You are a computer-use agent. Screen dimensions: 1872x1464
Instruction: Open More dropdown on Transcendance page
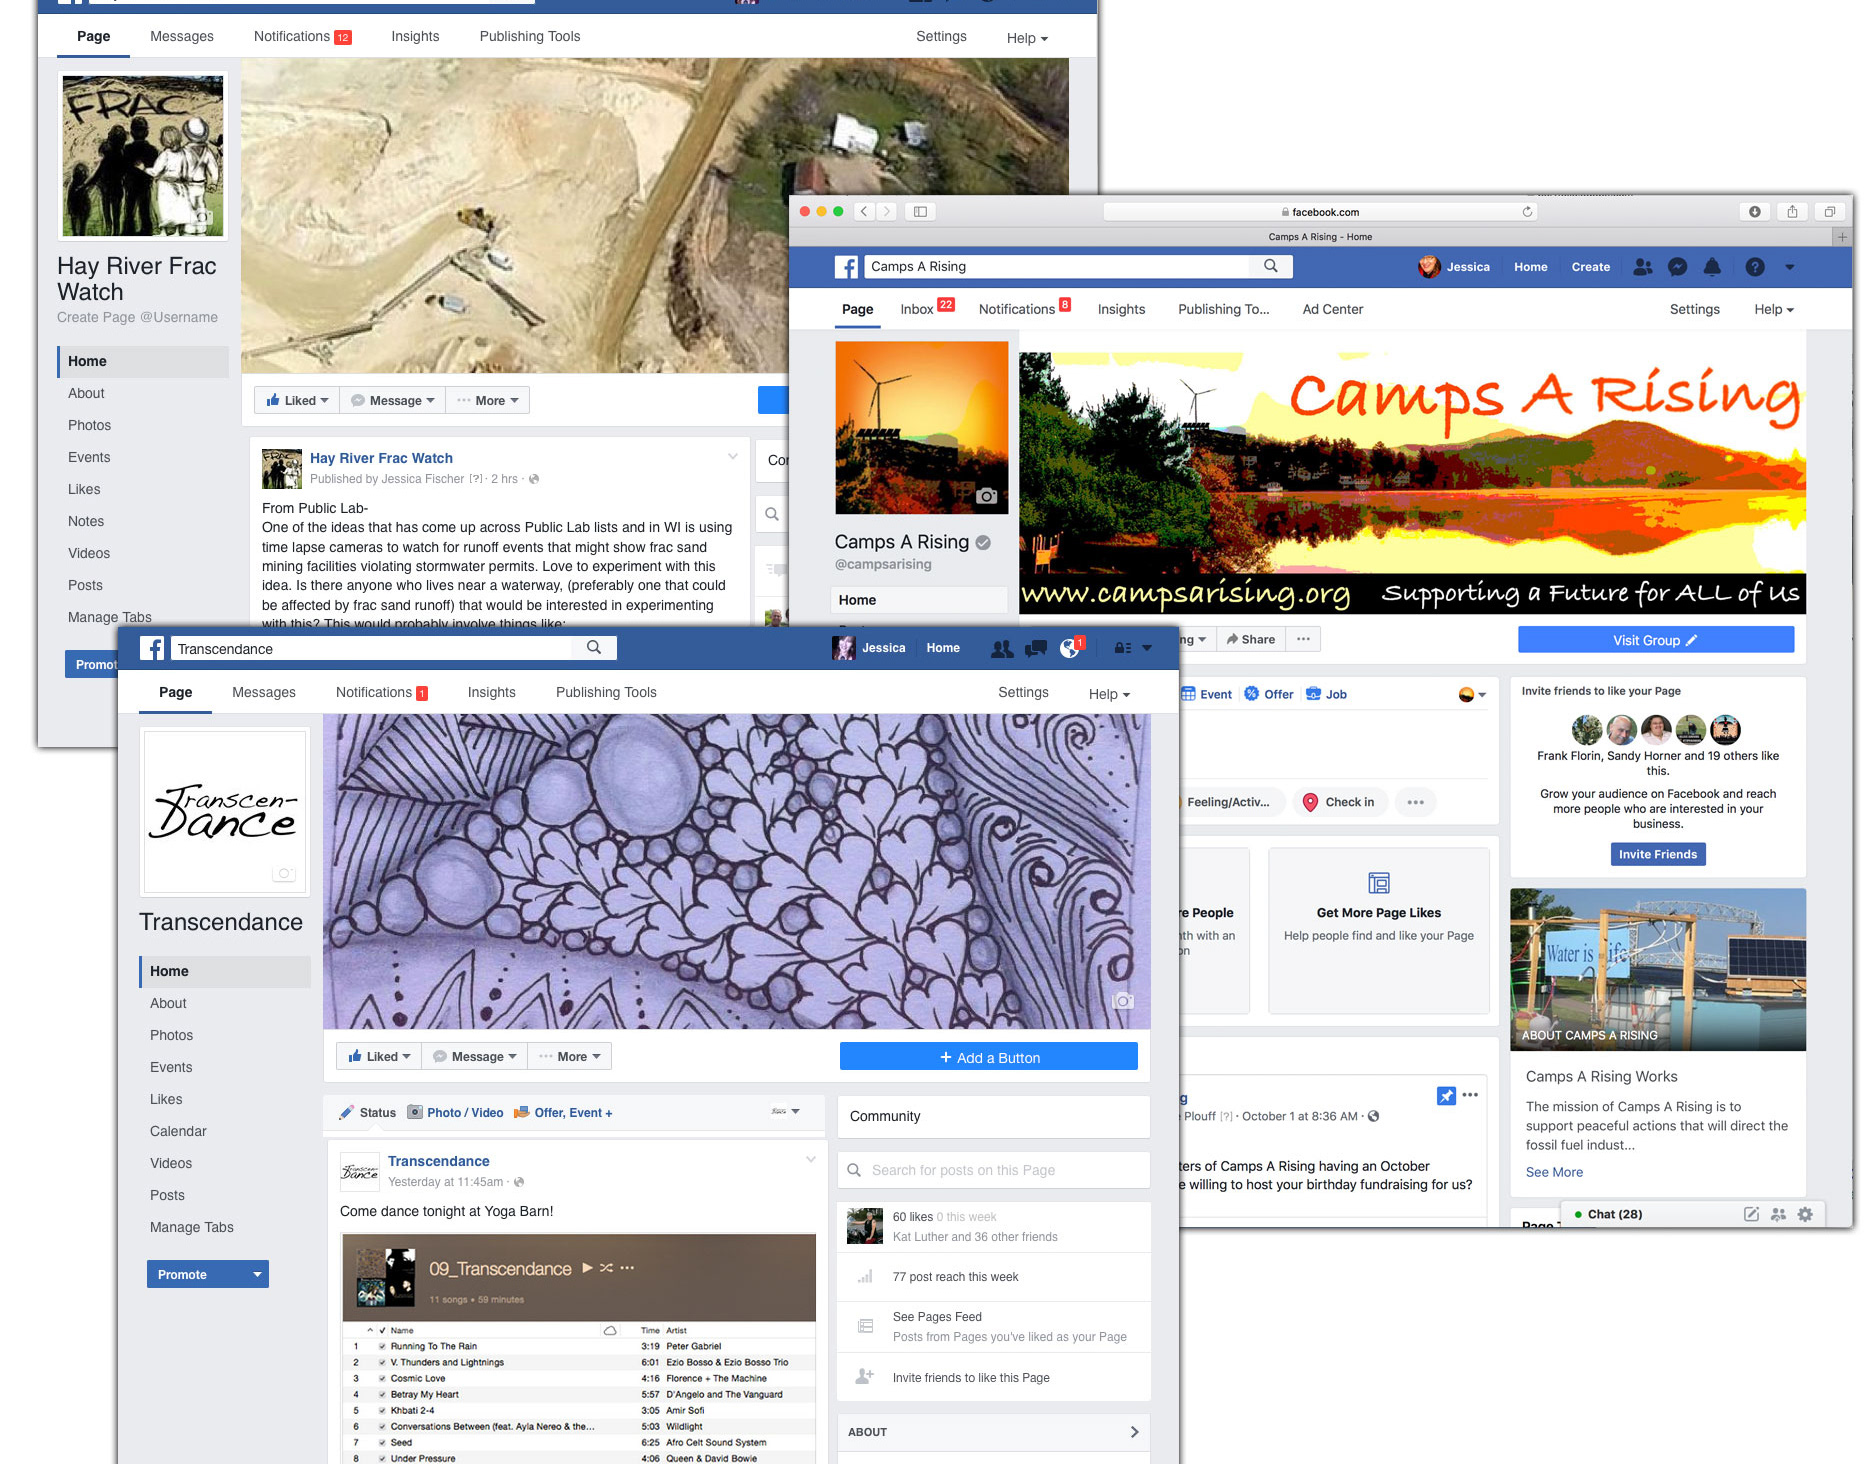[x=569, y=1056]
